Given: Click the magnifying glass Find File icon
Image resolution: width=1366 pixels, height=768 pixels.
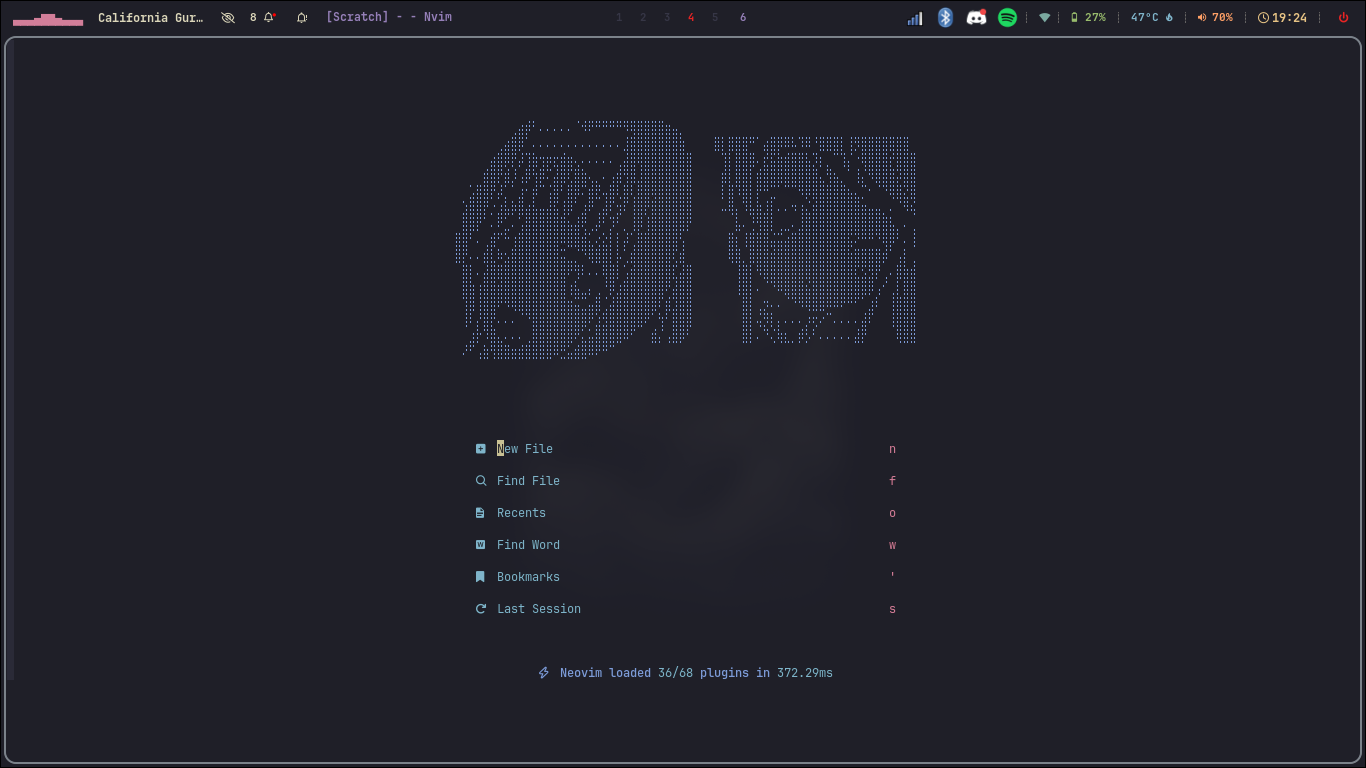Looking at the screenshot, I should (x=481, y=480).
